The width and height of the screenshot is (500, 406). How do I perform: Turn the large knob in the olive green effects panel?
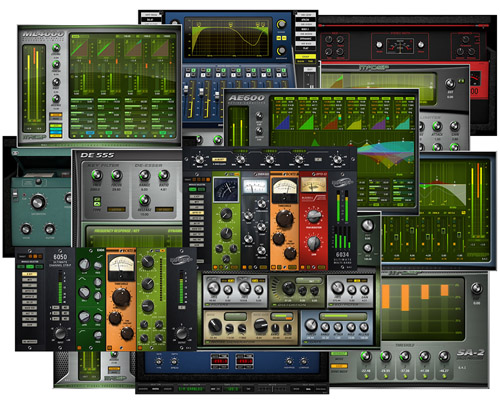coord(288,287)
